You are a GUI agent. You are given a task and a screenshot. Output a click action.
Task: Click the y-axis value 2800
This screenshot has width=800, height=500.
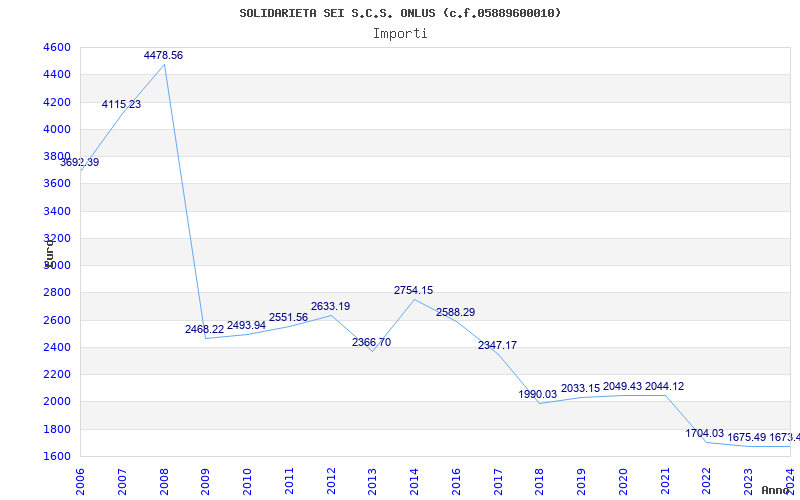[57, 293]
